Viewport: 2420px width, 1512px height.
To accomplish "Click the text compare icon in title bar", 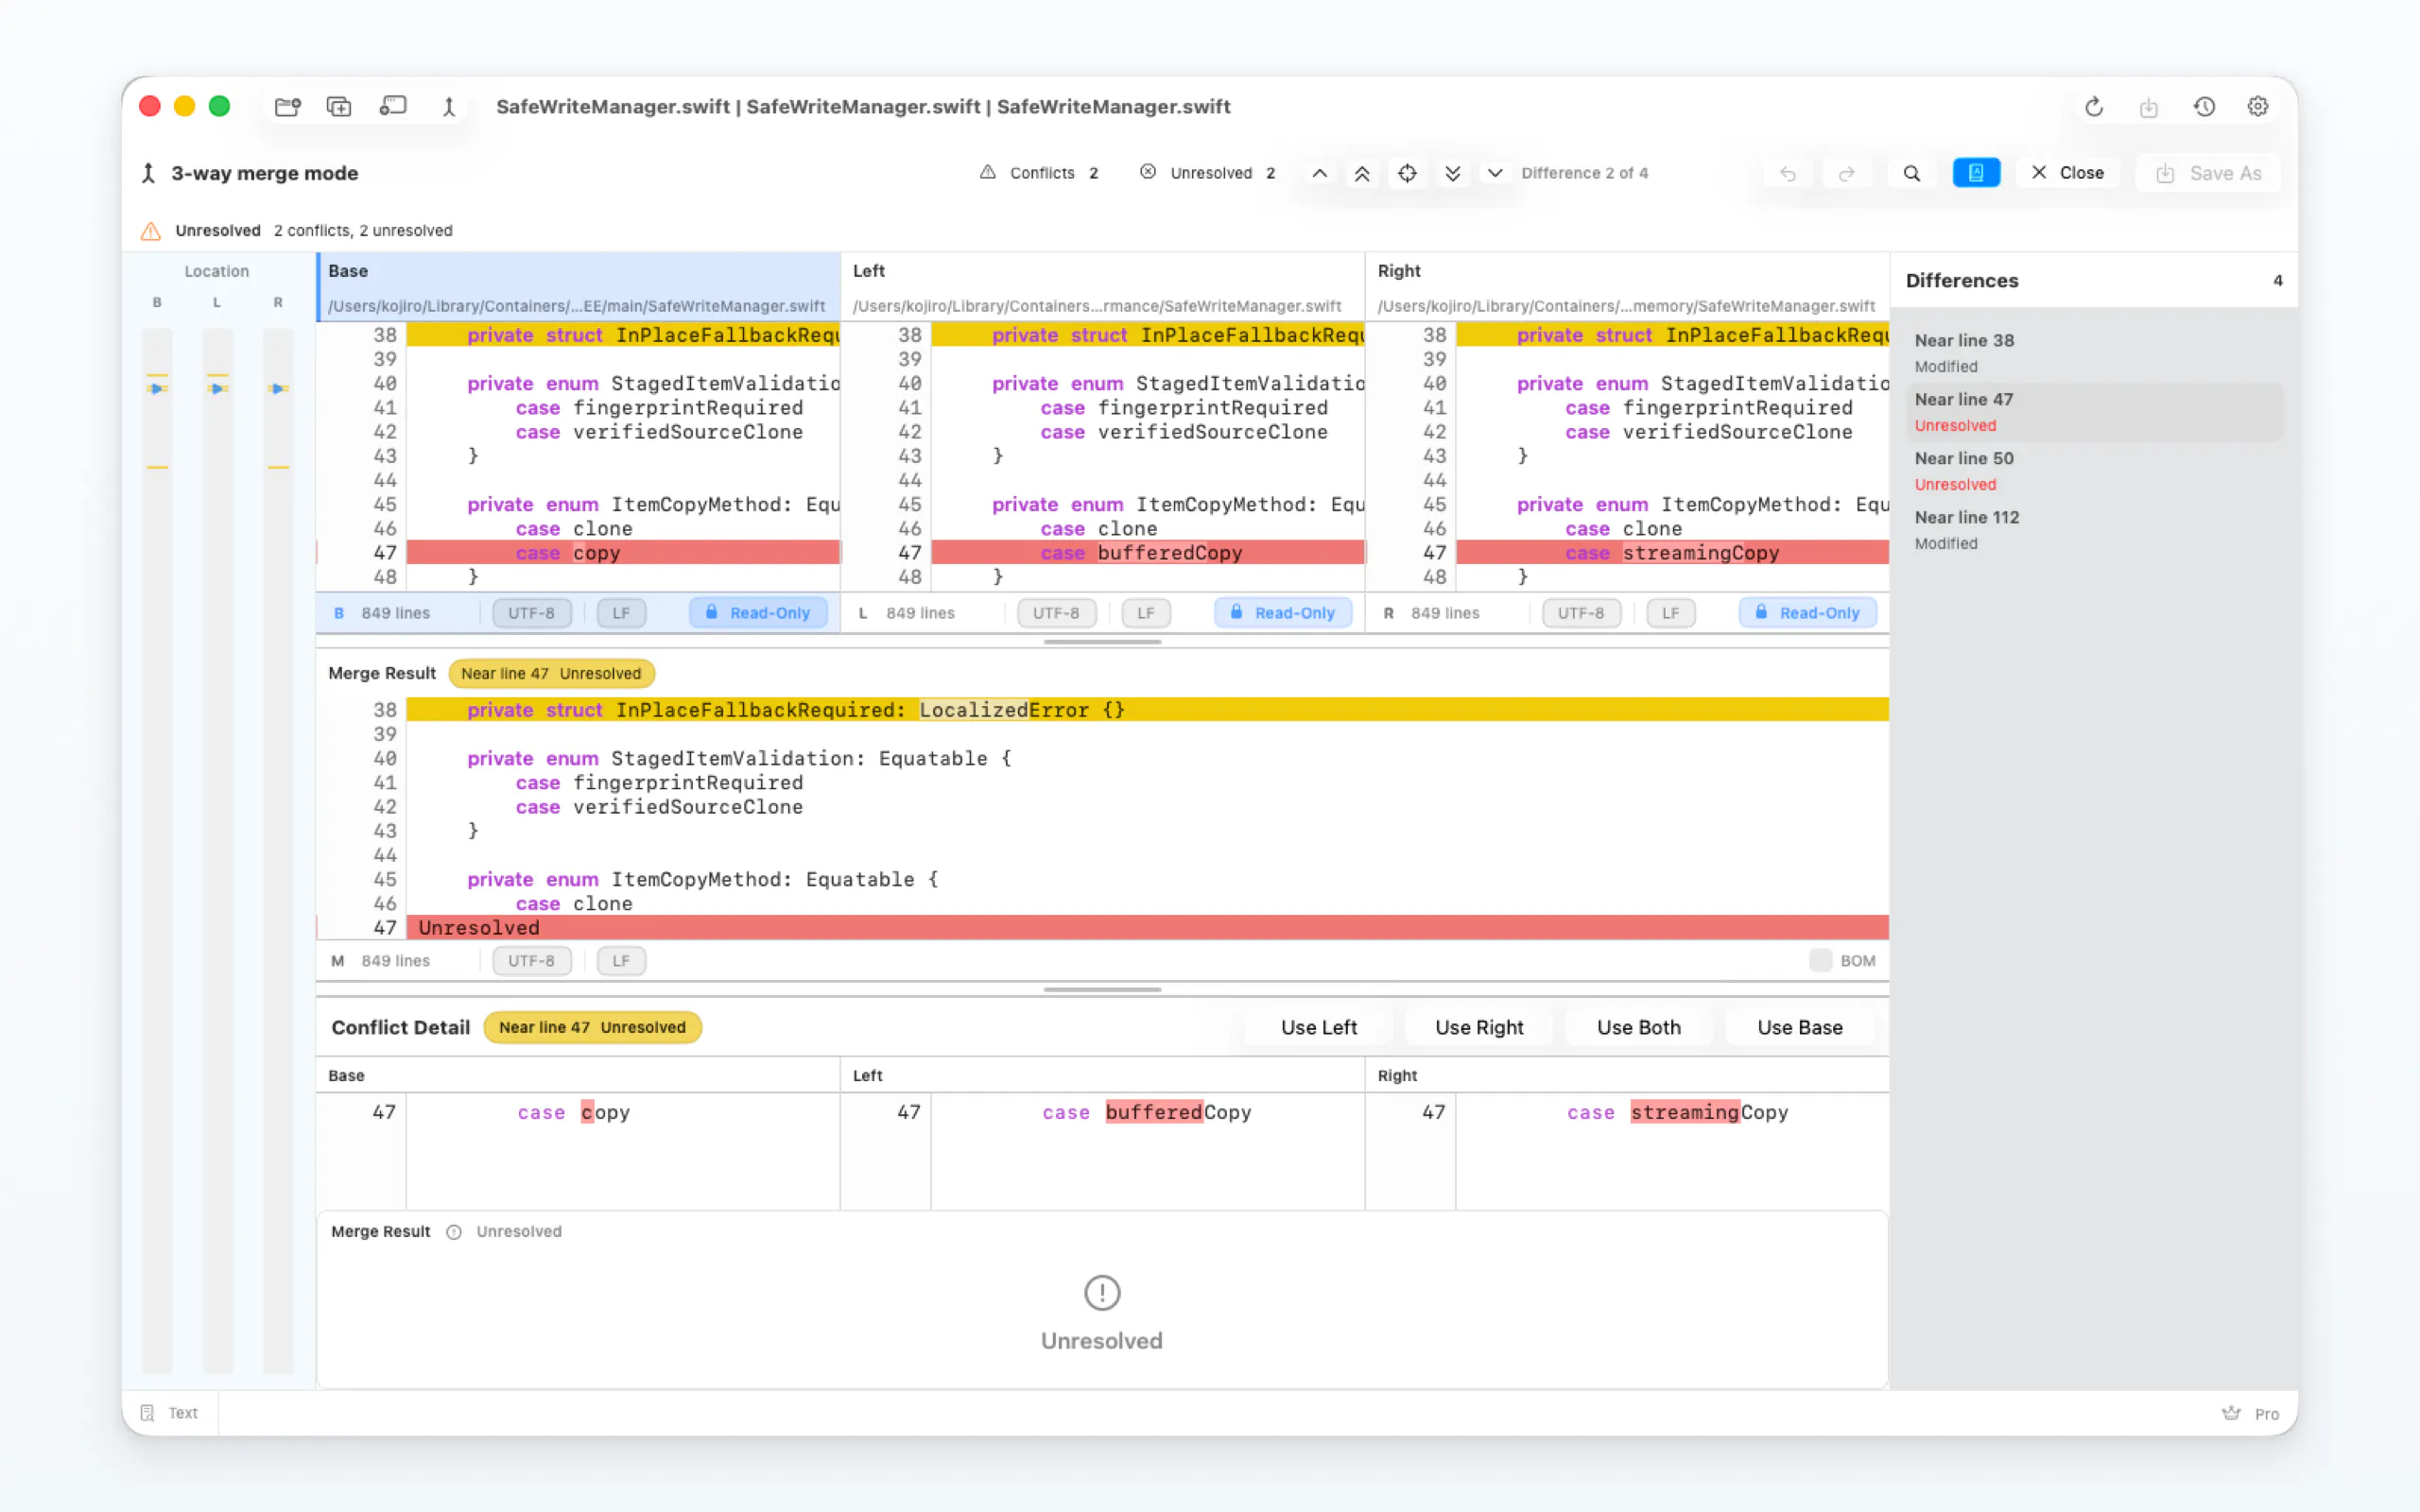I will pos(393,107).
